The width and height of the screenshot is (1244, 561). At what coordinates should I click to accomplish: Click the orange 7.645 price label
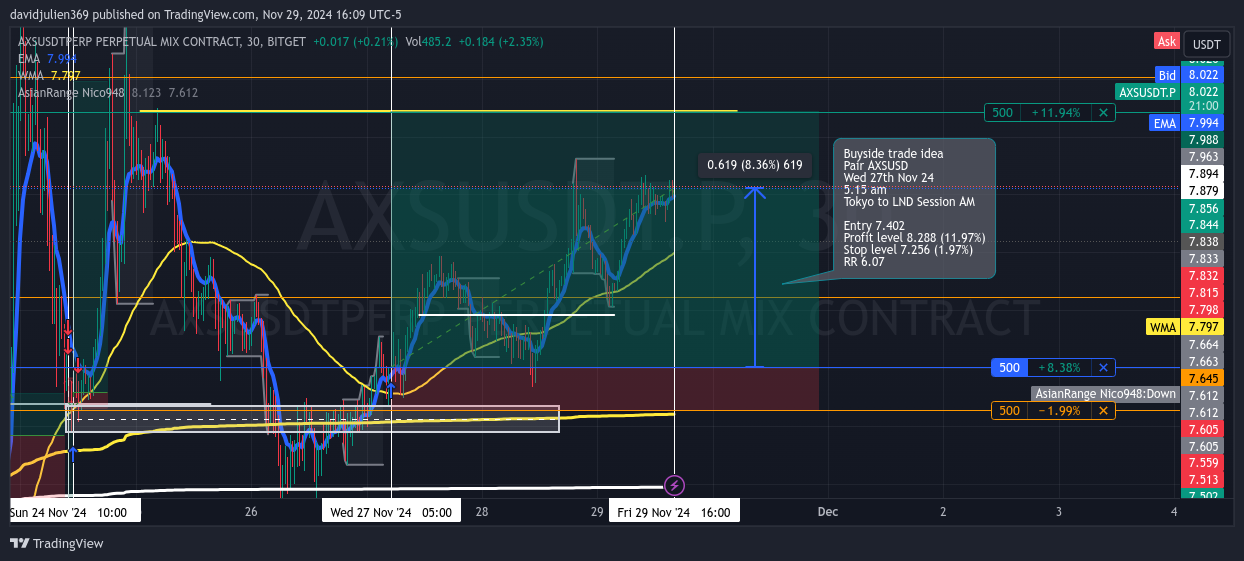coord(1203,378)
